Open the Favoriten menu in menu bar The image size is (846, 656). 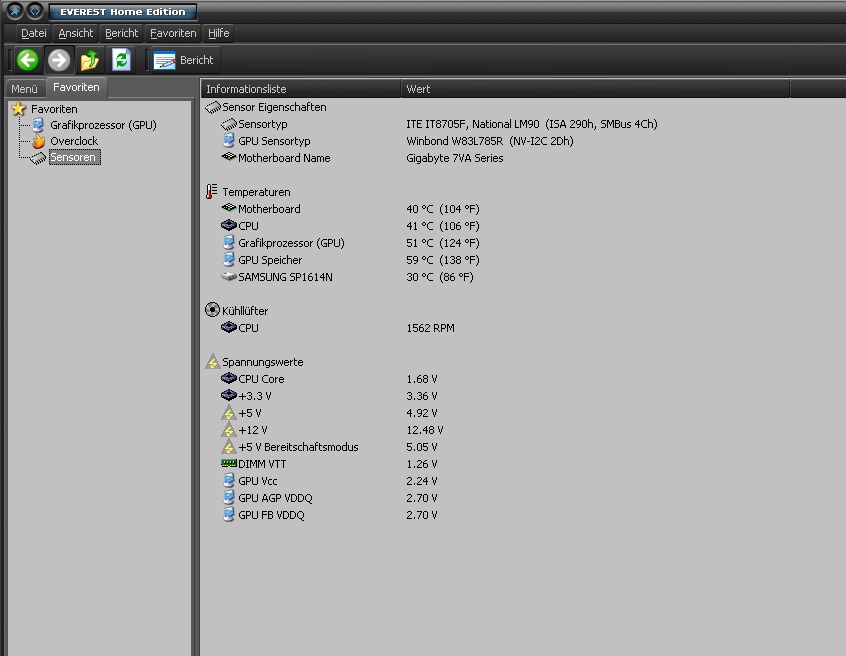click(x=173, y=33)
